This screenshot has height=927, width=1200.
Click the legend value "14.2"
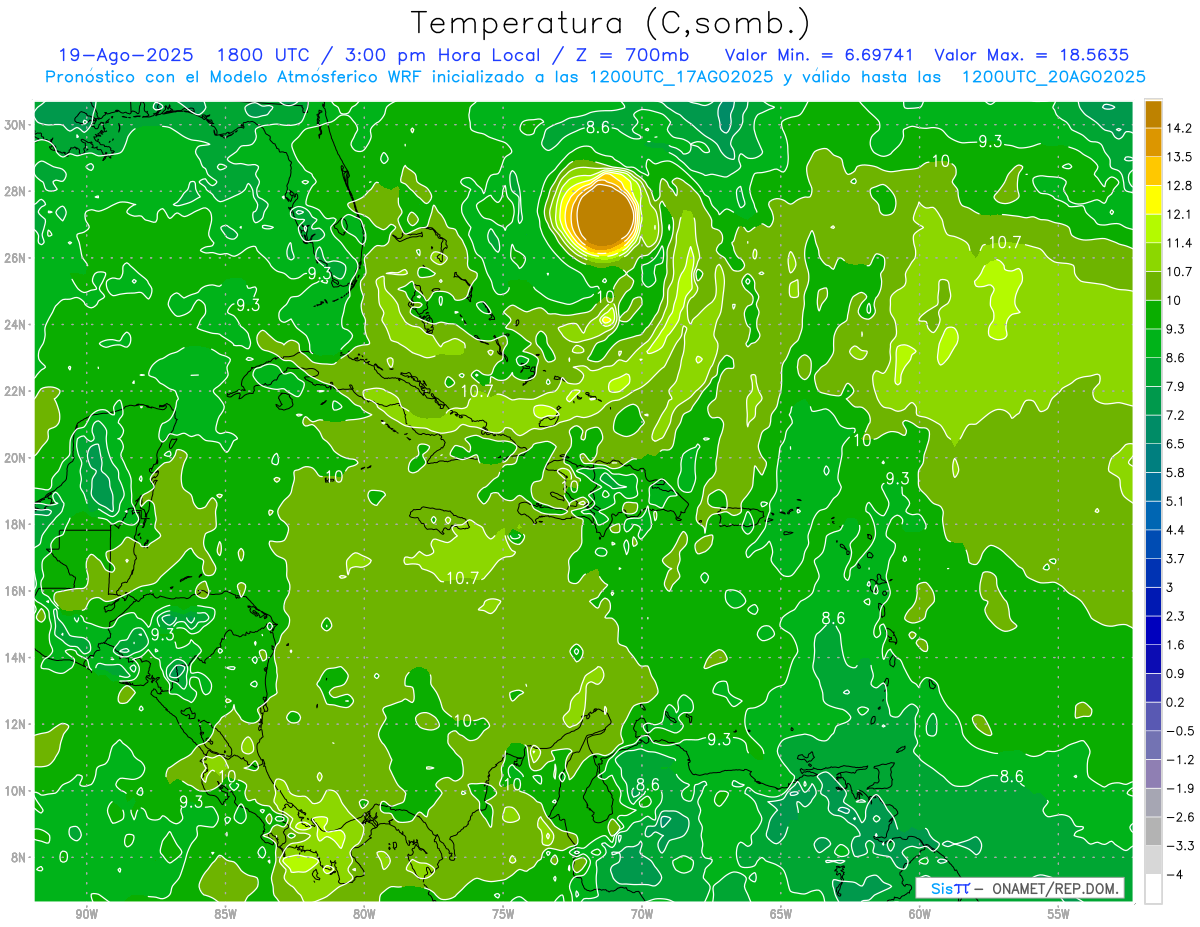(1179, 128)
